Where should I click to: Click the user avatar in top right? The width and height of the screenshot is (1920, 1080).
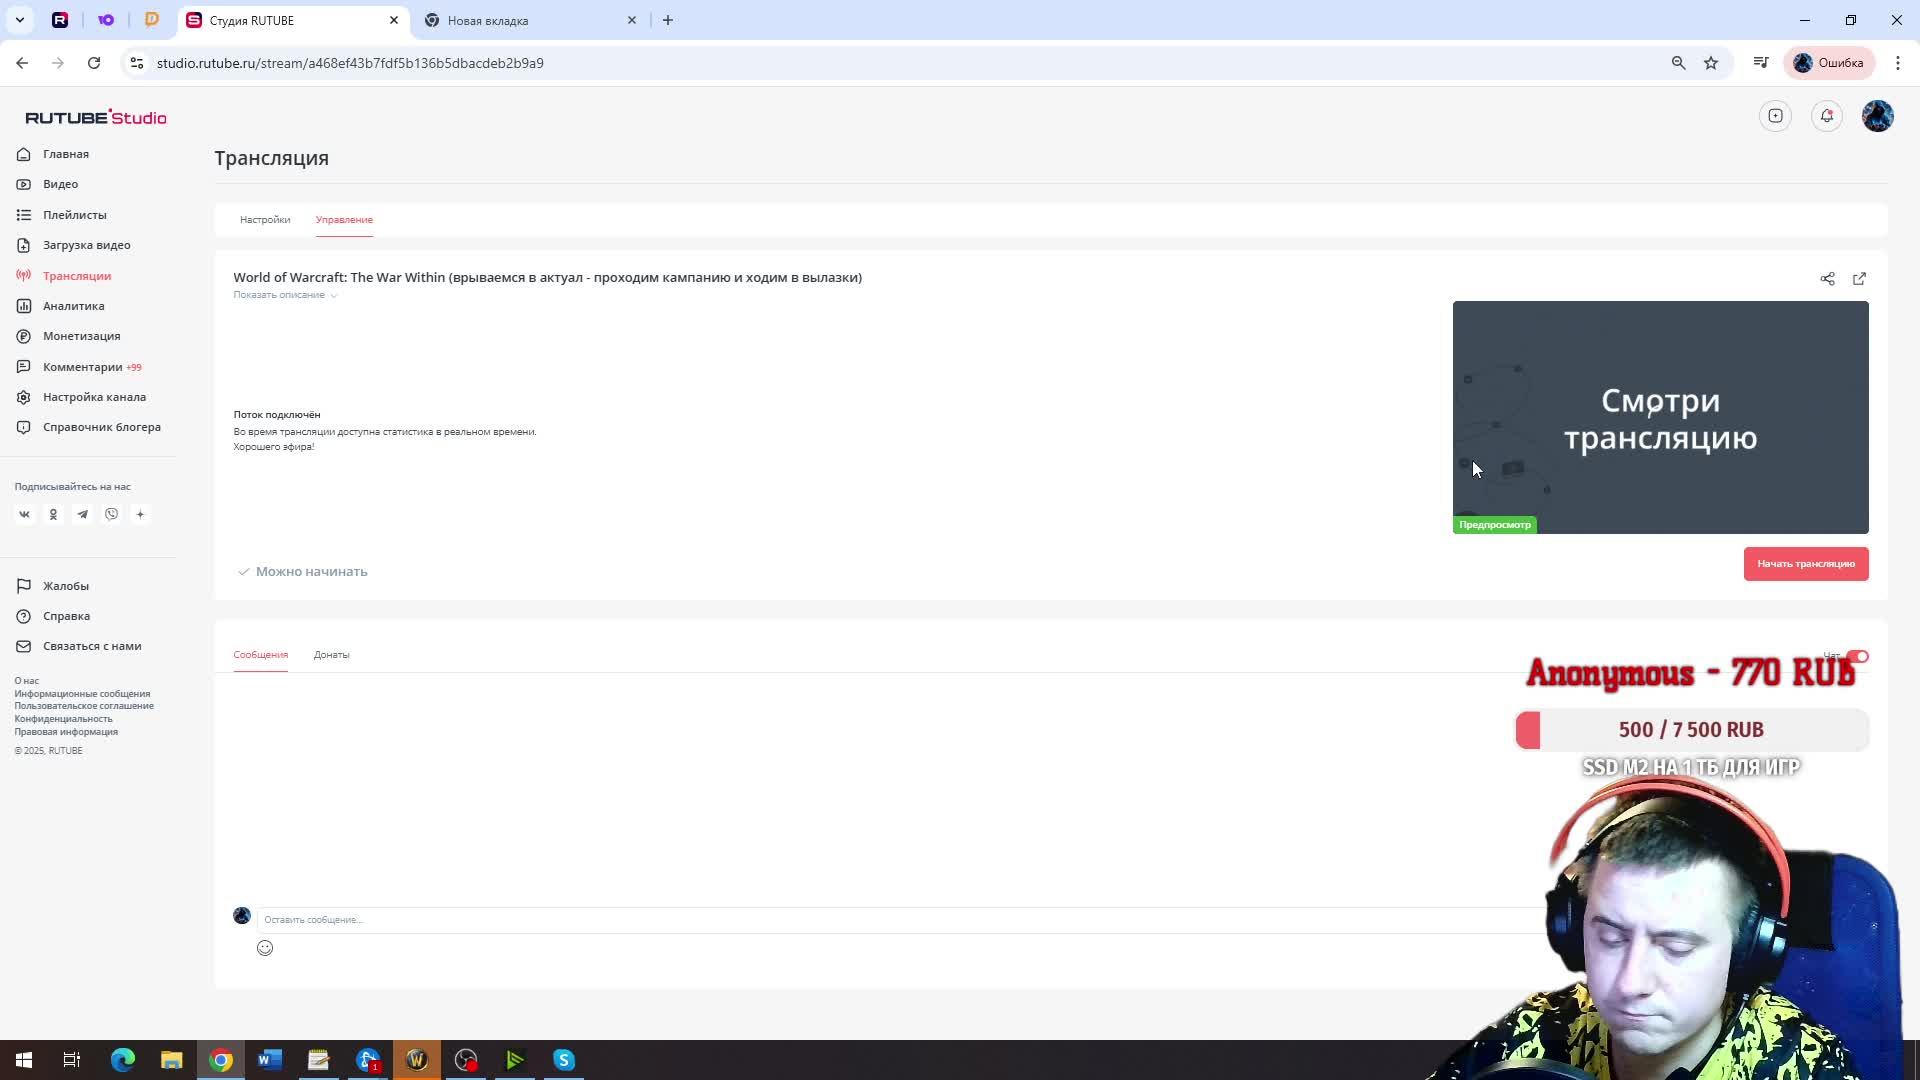[1877, 116]
